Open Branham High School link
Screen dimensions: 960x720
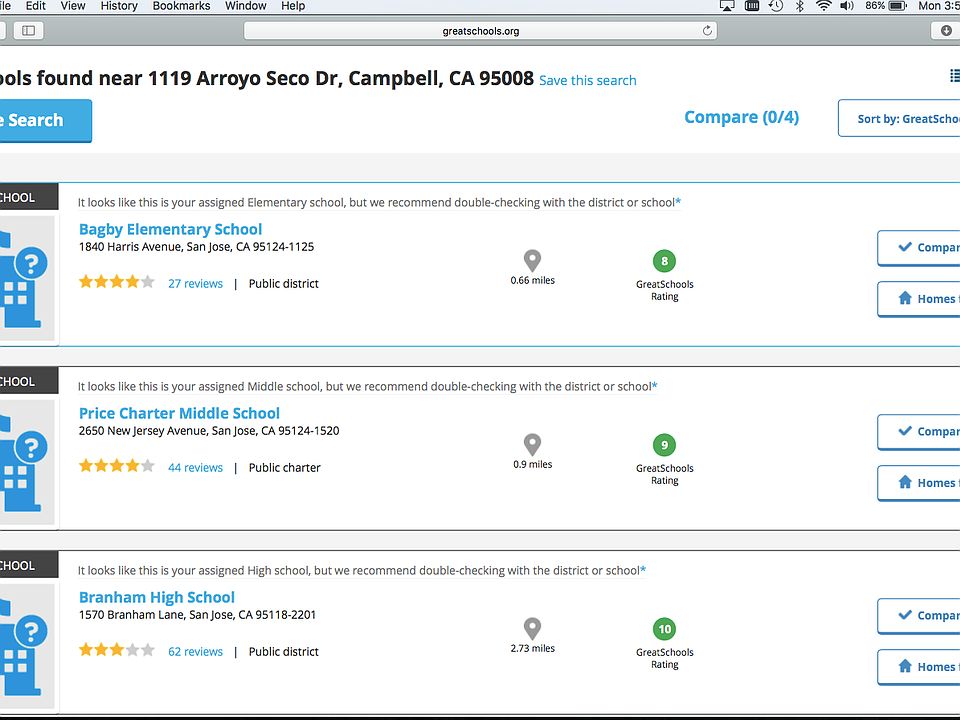157,598
